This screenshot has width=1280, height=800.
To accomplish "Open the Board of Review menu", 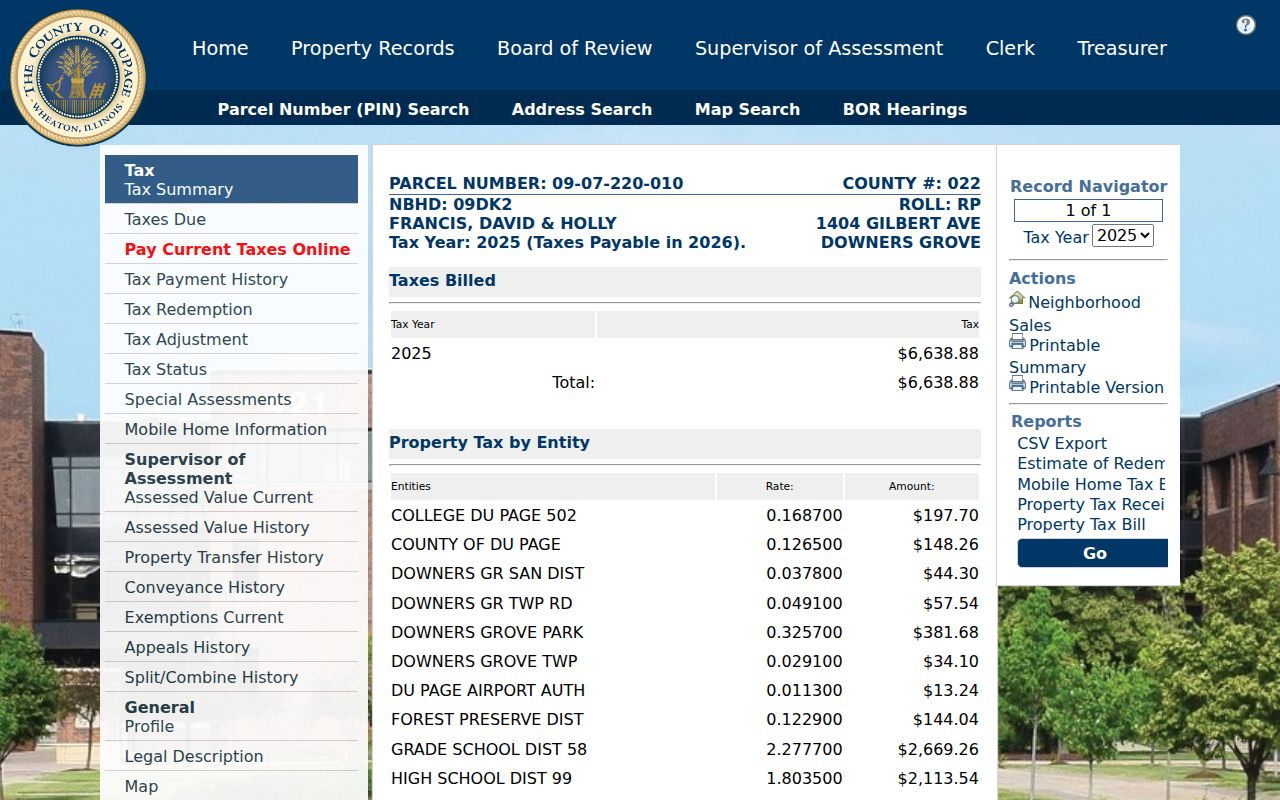I will click(x=575, y=48).
